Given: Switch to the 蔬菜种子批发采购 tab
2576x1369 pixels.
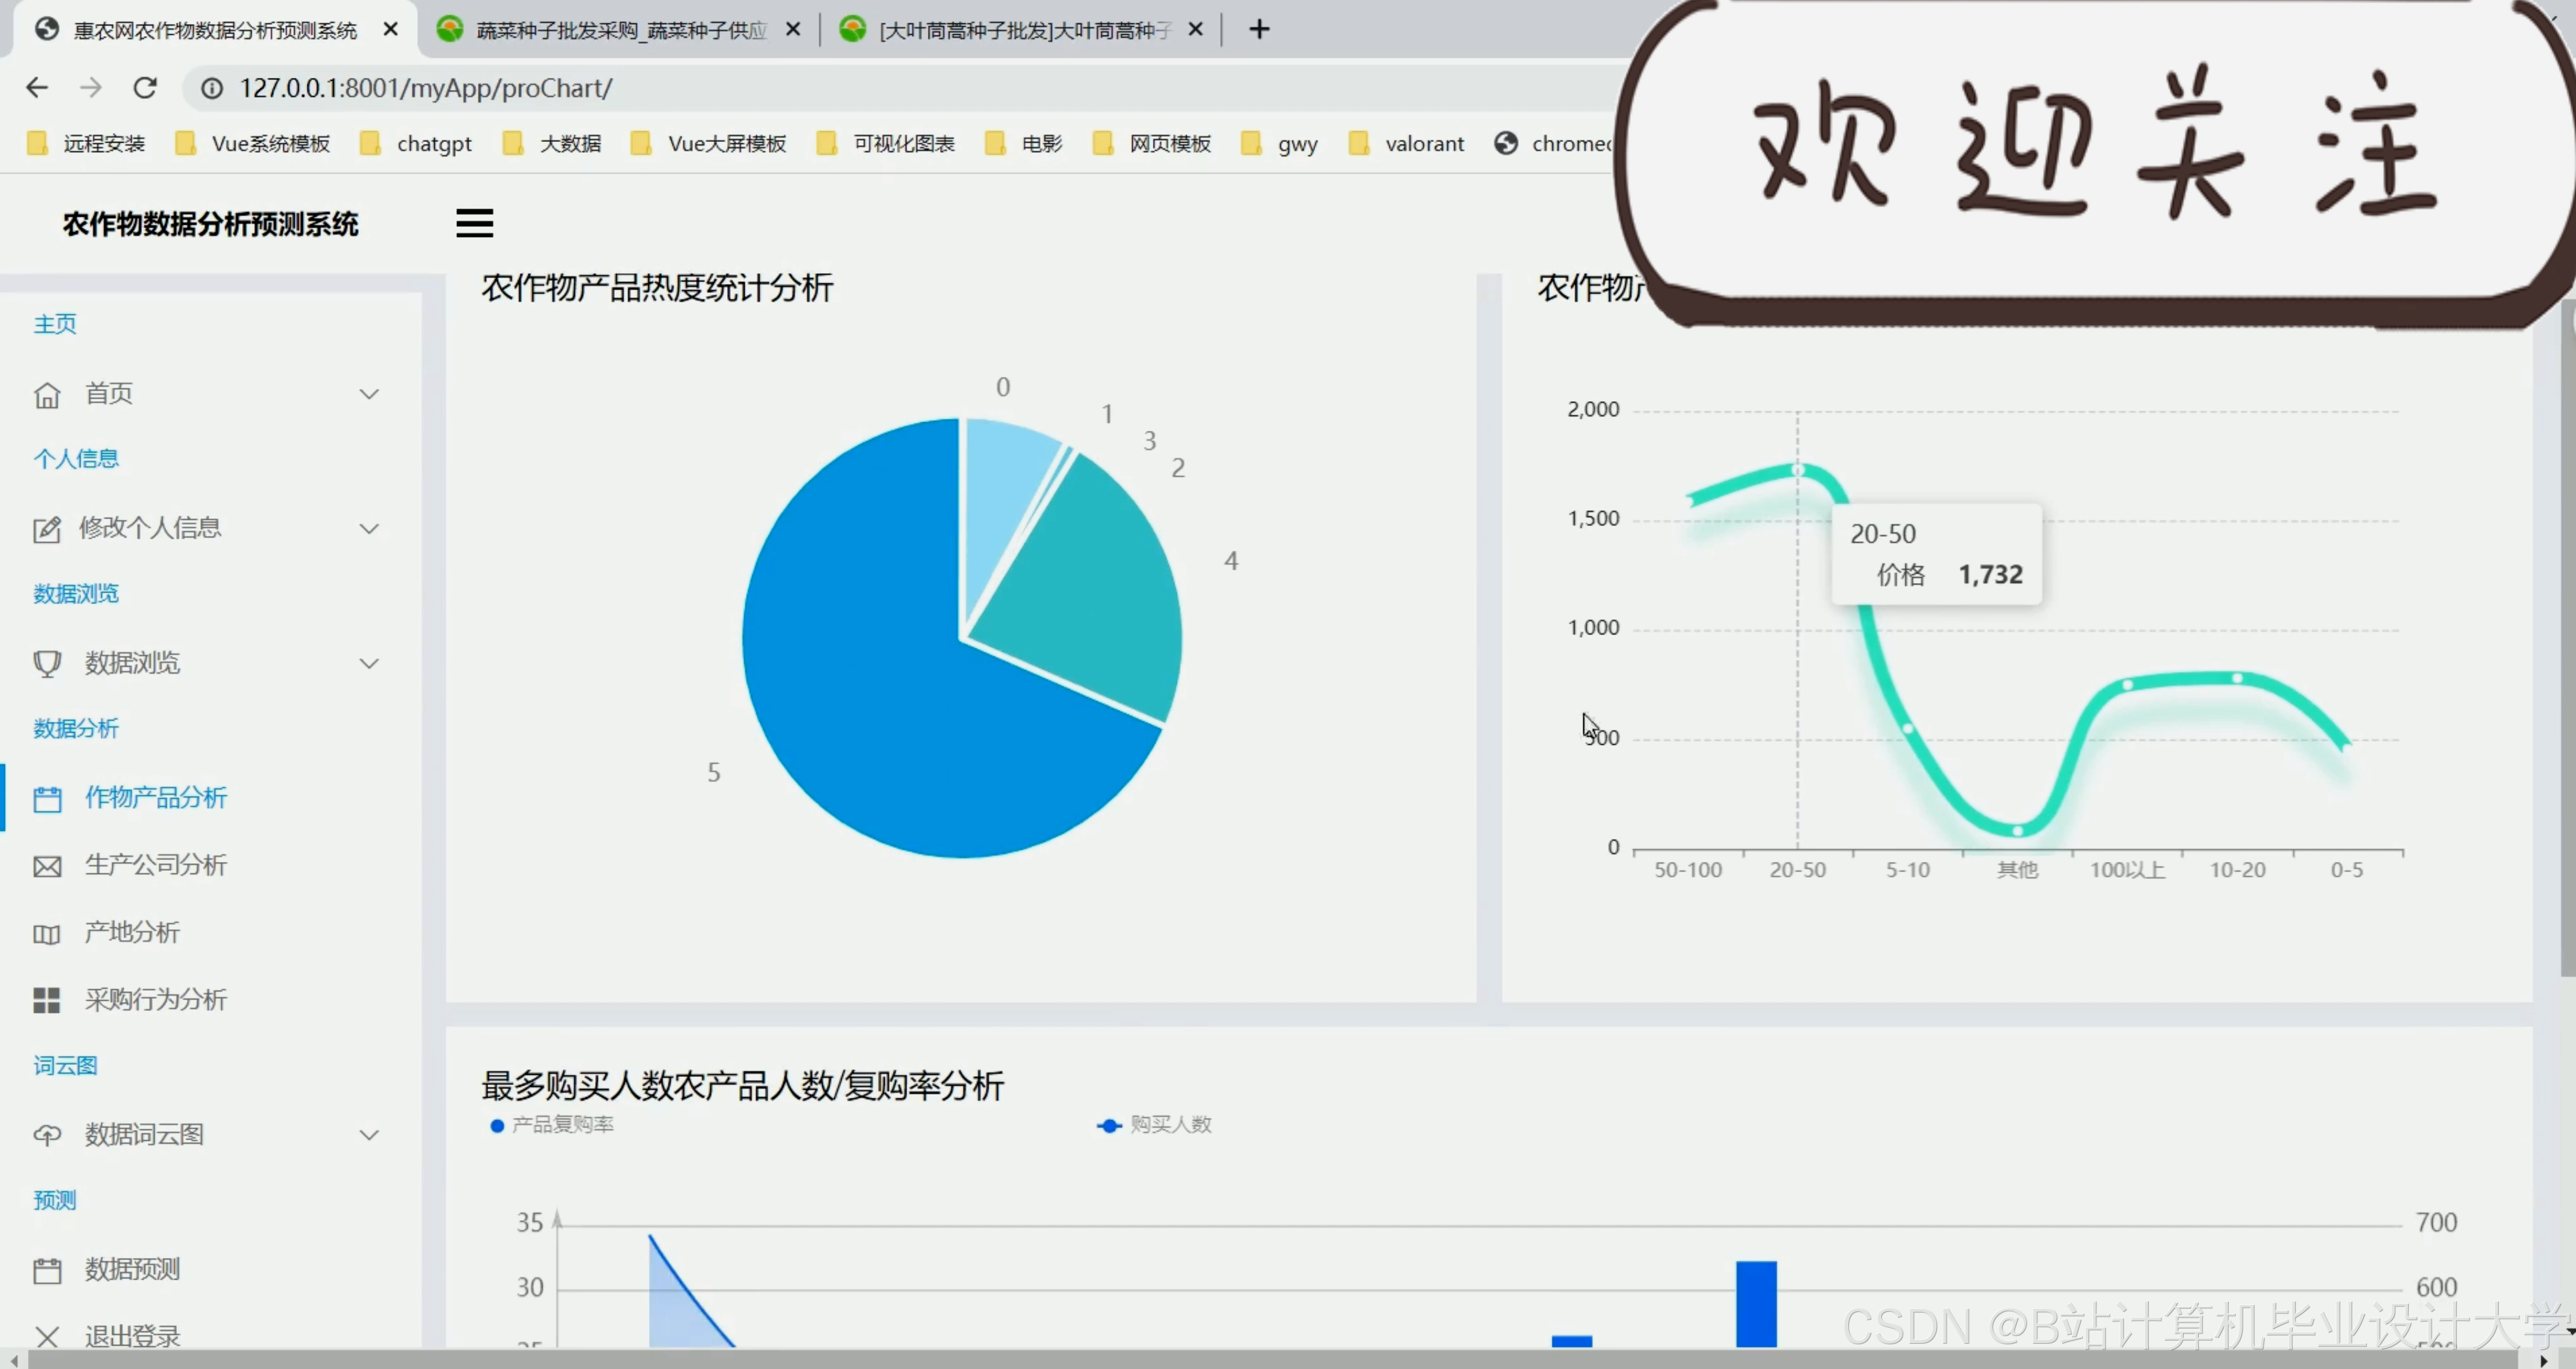Looking at the screenshot, I should pos(620,30).
